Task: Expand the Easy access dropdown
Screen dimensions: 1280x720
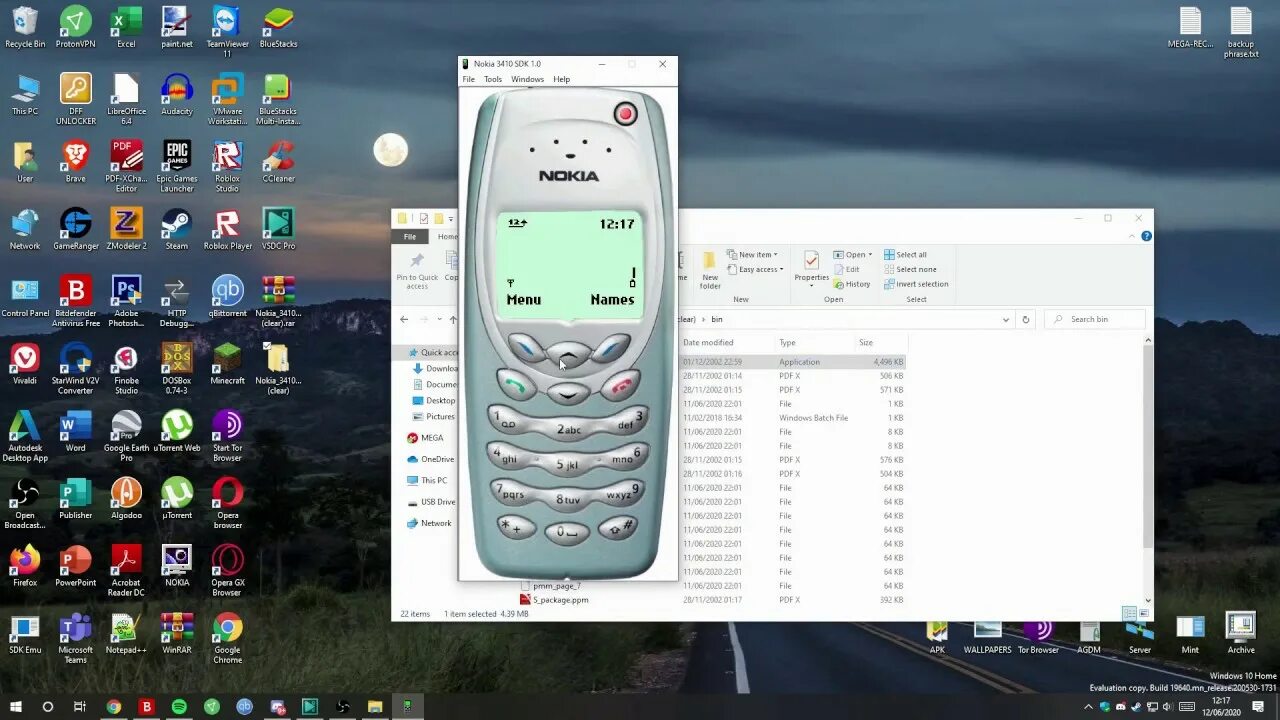Action: click(x=756, y=269)
